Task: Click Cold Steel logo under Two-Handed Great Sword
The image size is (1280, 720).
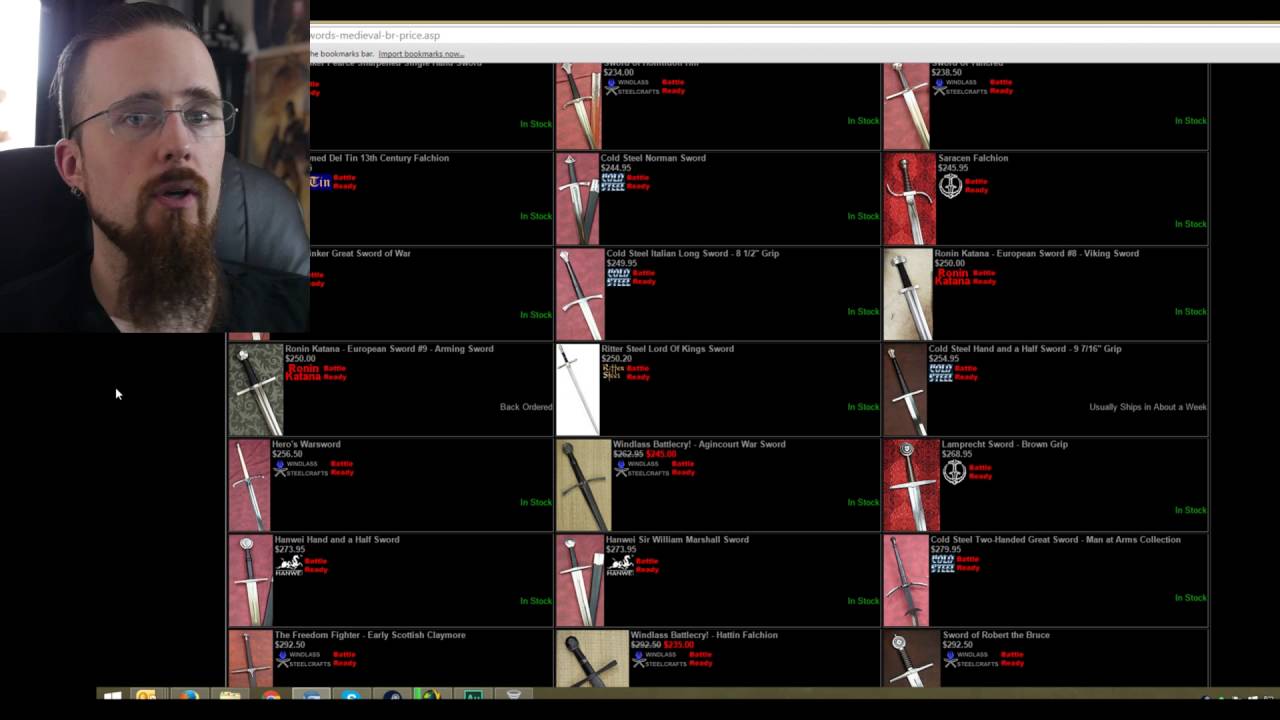Action: pos(943,564)
